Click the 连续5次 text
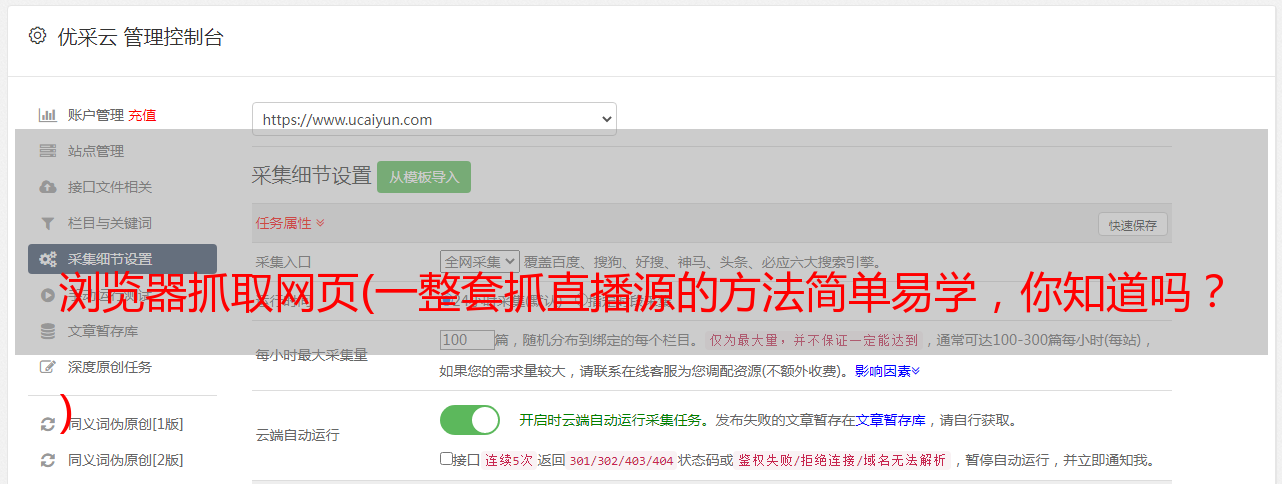This screenshot has height=484, width=1282. coord(508,461)
